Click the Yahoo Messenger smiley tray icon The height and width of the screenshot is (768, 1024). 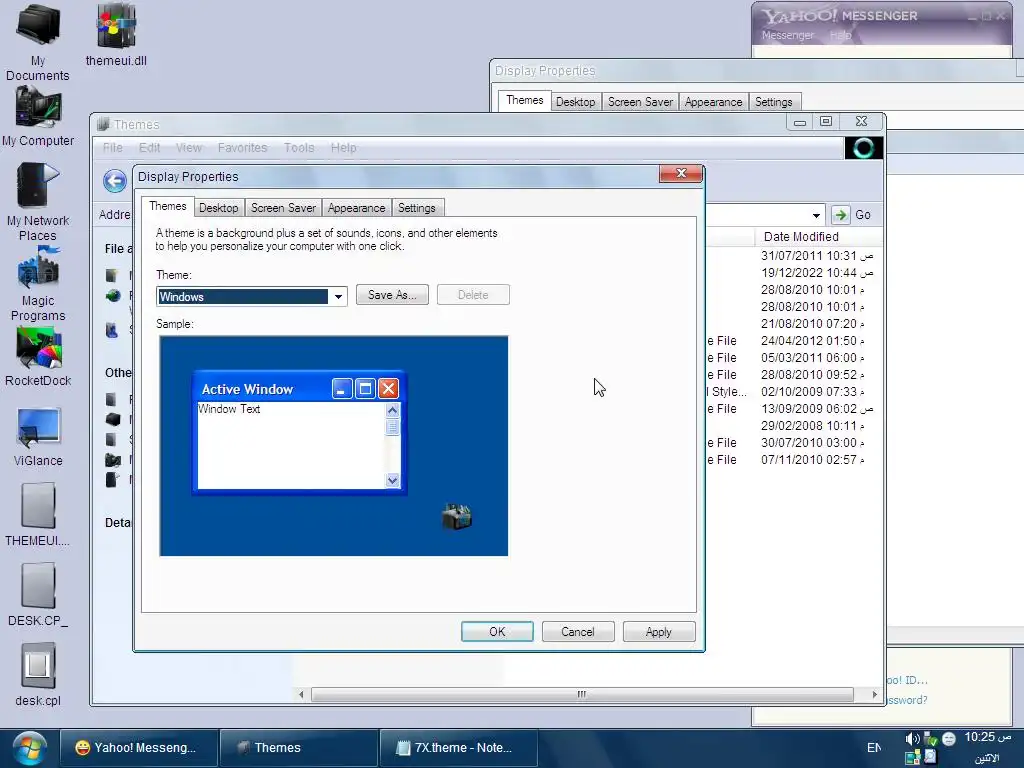[949, 739]
